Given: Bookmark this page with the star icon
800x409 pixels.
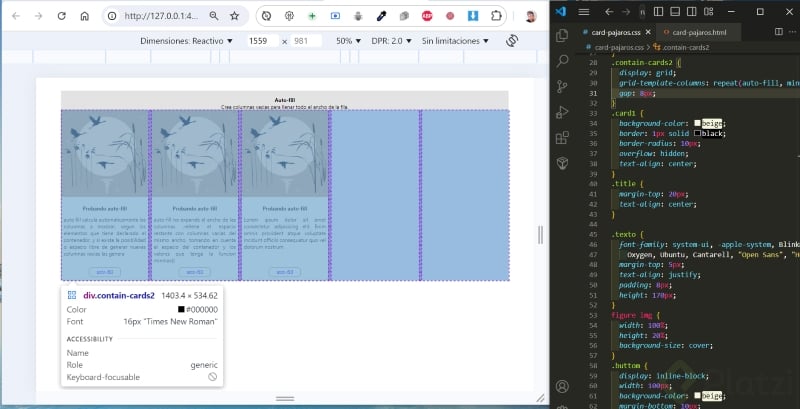Looking at the screenshot, I should coord(234,16).
